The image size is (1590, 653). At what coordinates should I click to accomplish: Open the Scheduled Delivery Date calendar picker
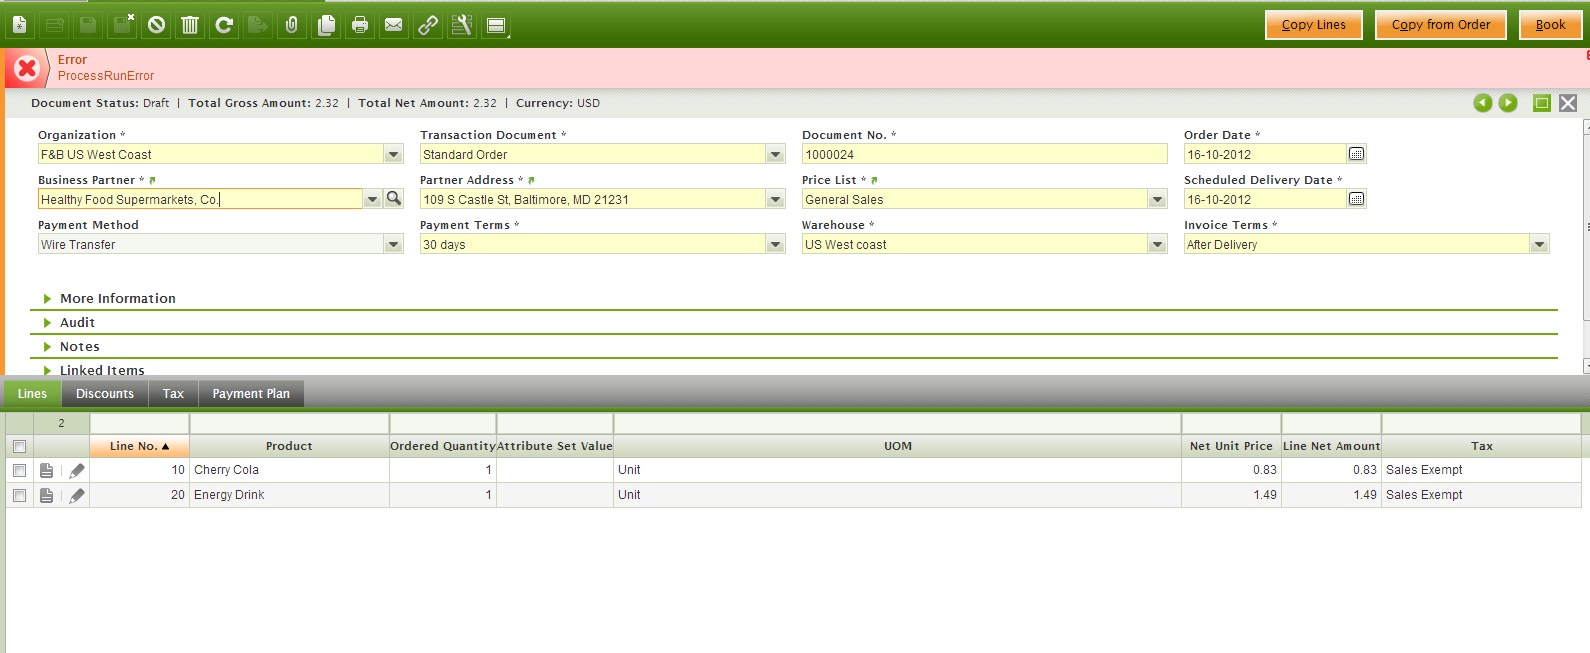pos(1356,199)
